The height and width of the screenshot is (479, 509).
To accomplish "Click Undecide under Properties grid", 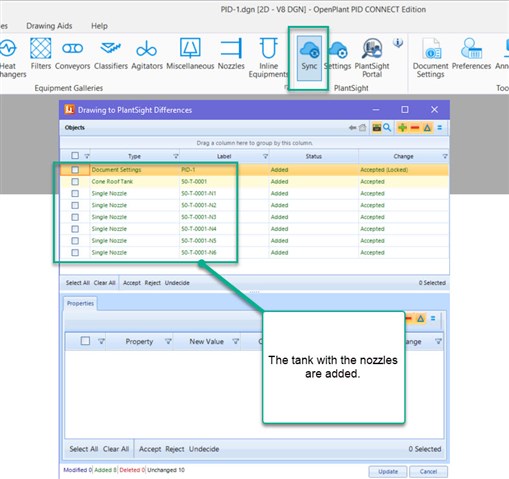I will click(x=204, y=449).
